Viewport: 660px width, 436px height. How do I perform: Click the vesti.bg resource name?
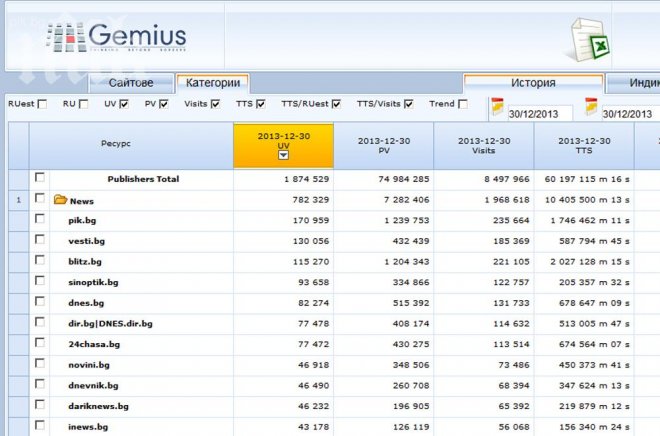(x=86, y=241)
